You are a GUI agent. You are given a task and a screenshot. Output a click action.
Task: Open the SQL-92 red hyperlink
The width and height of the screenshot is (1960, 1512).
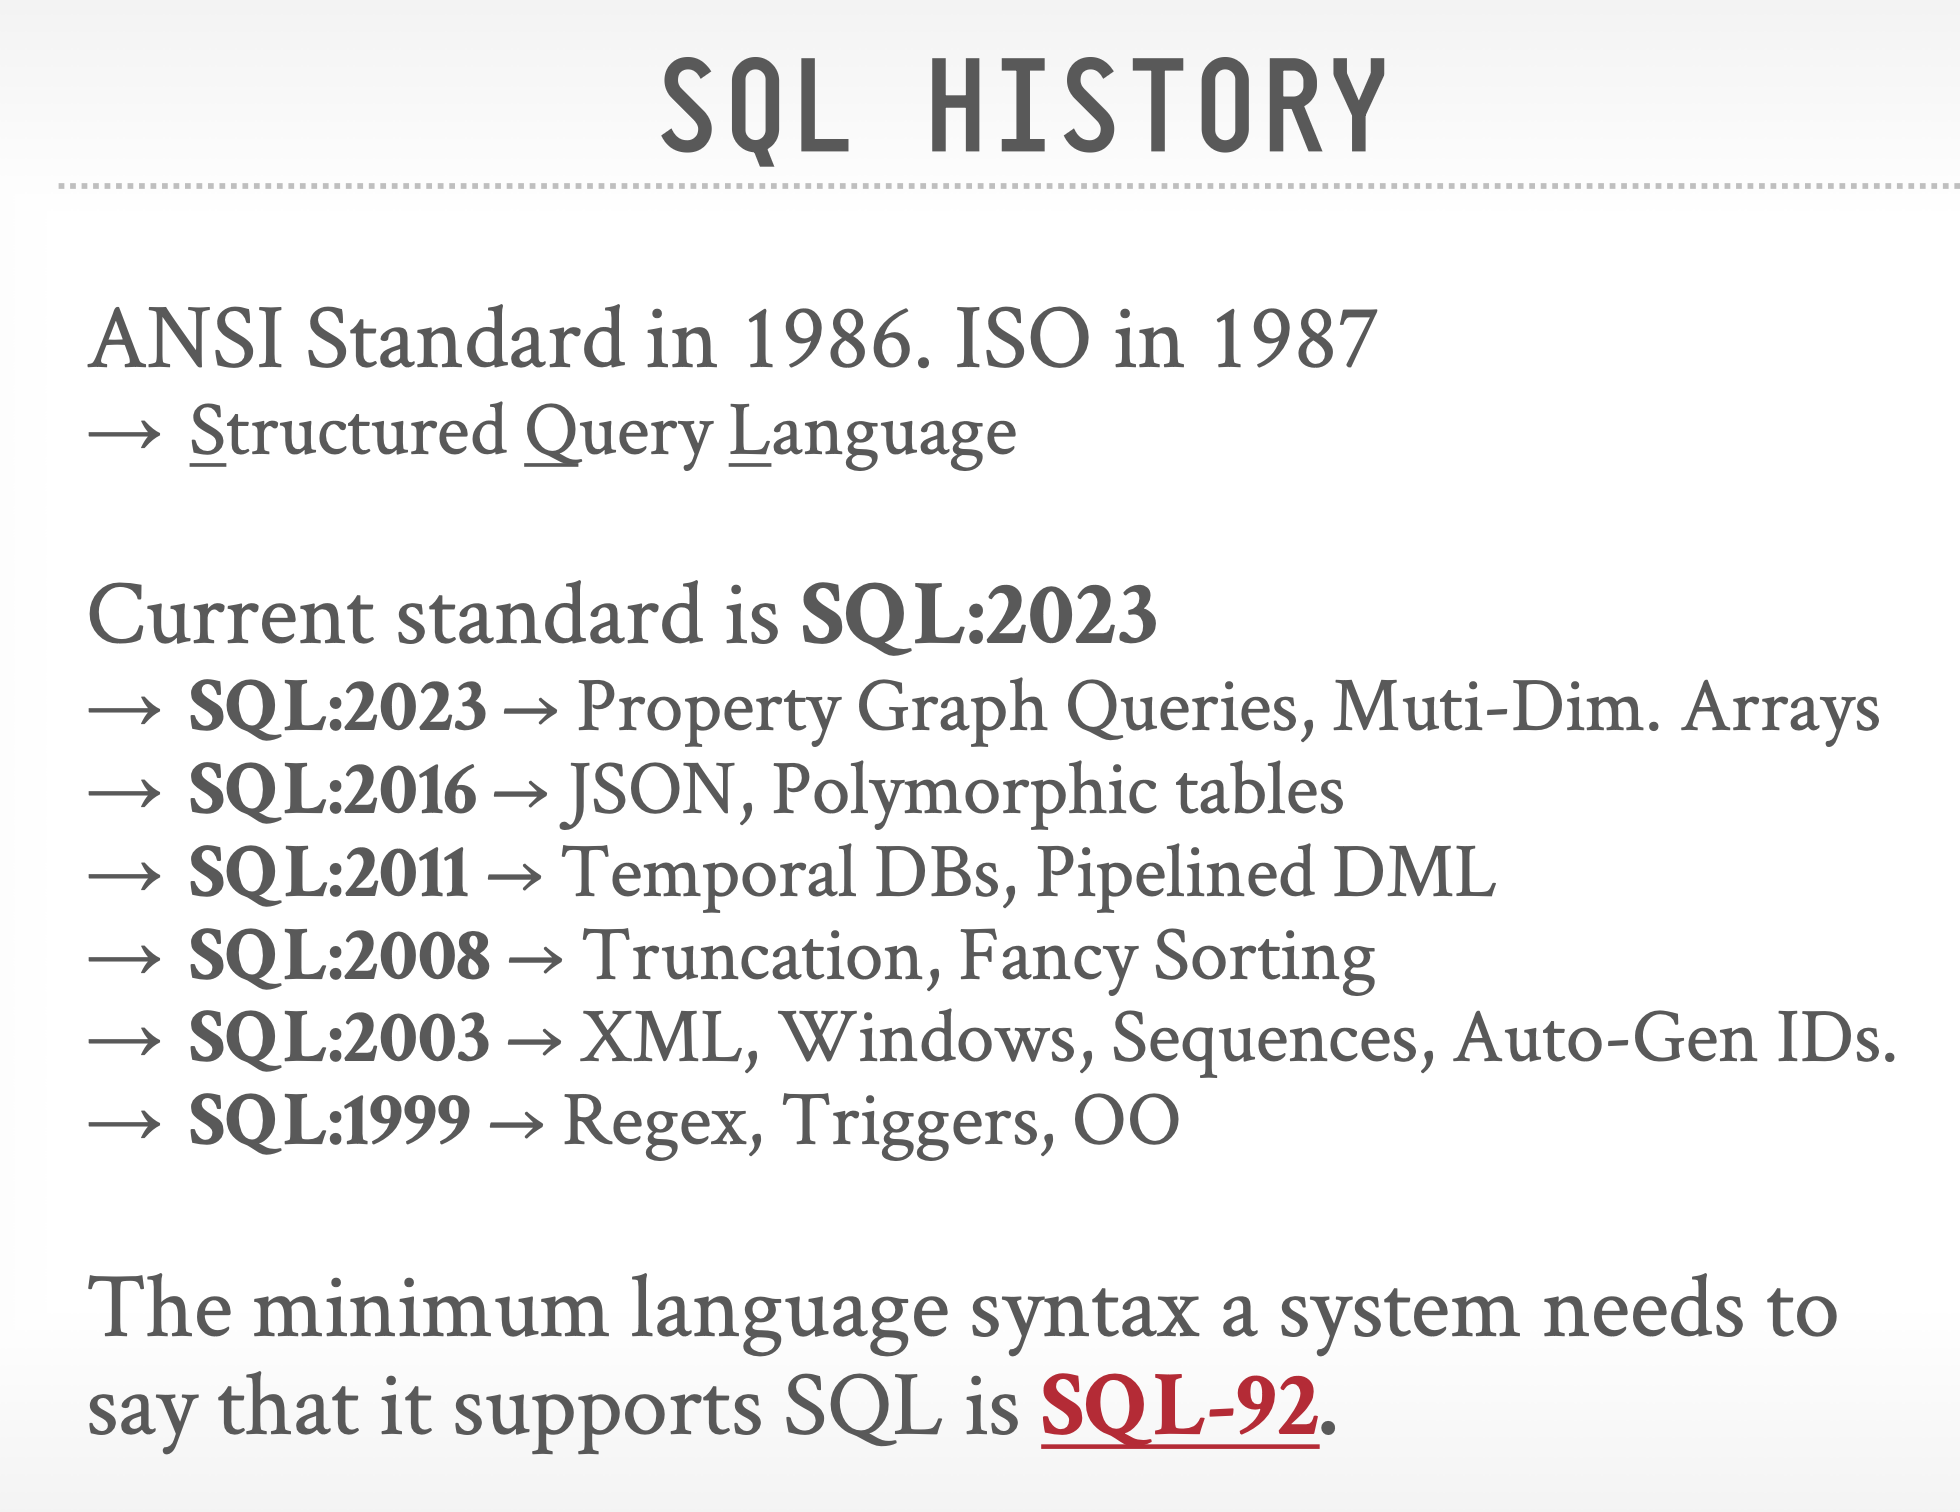click(x=1179, y=1407)
